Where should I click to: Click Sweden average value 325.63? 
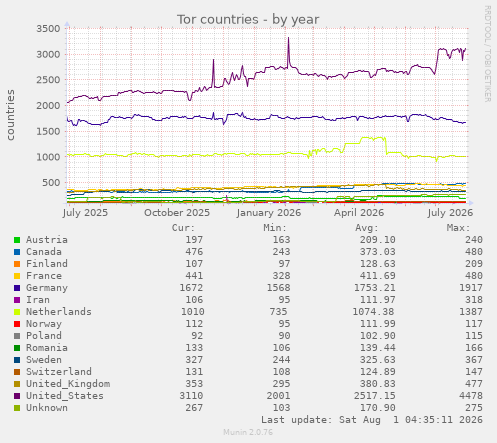tap(378, 360)
